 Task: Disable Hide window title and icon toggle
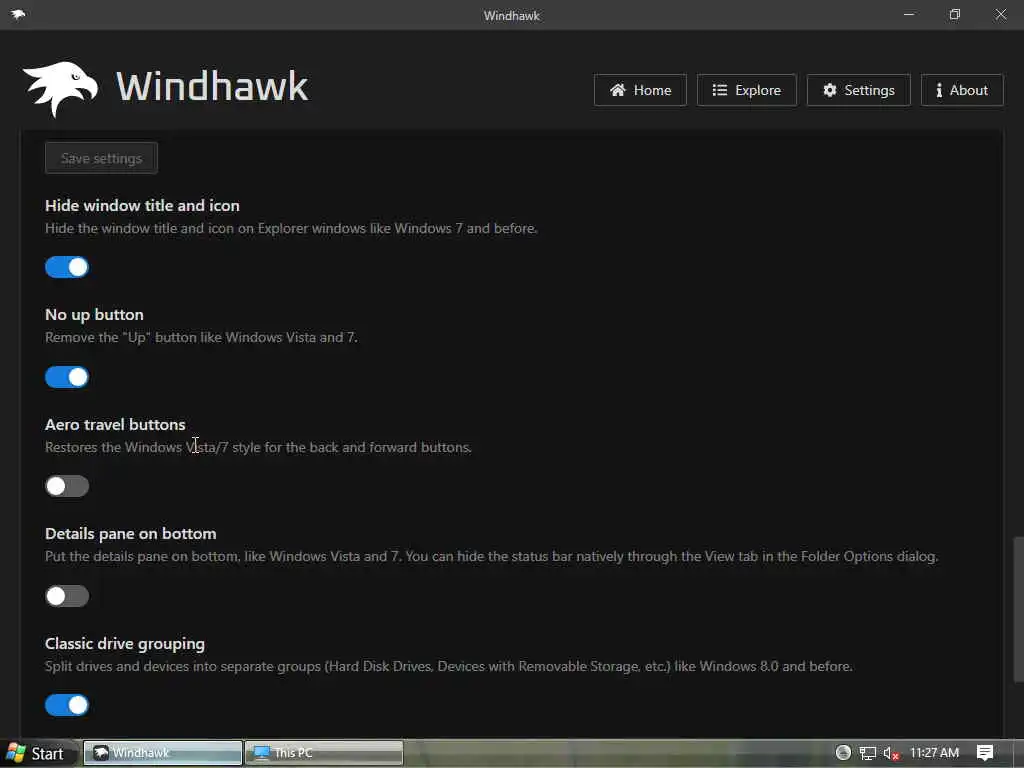point(67,267)
